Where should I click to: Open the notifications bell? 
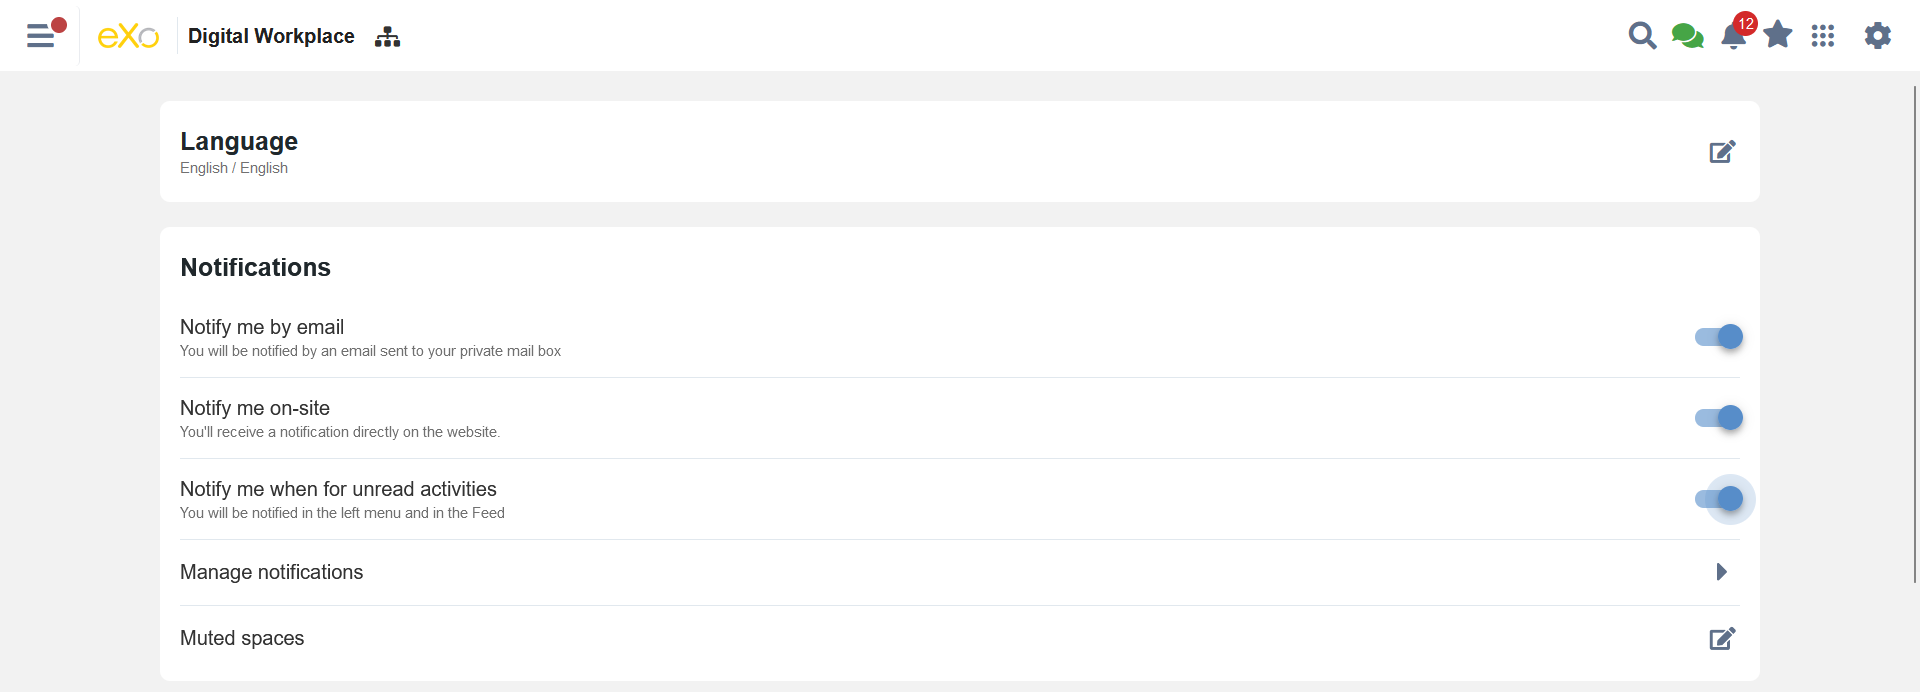click(1733, 37)
